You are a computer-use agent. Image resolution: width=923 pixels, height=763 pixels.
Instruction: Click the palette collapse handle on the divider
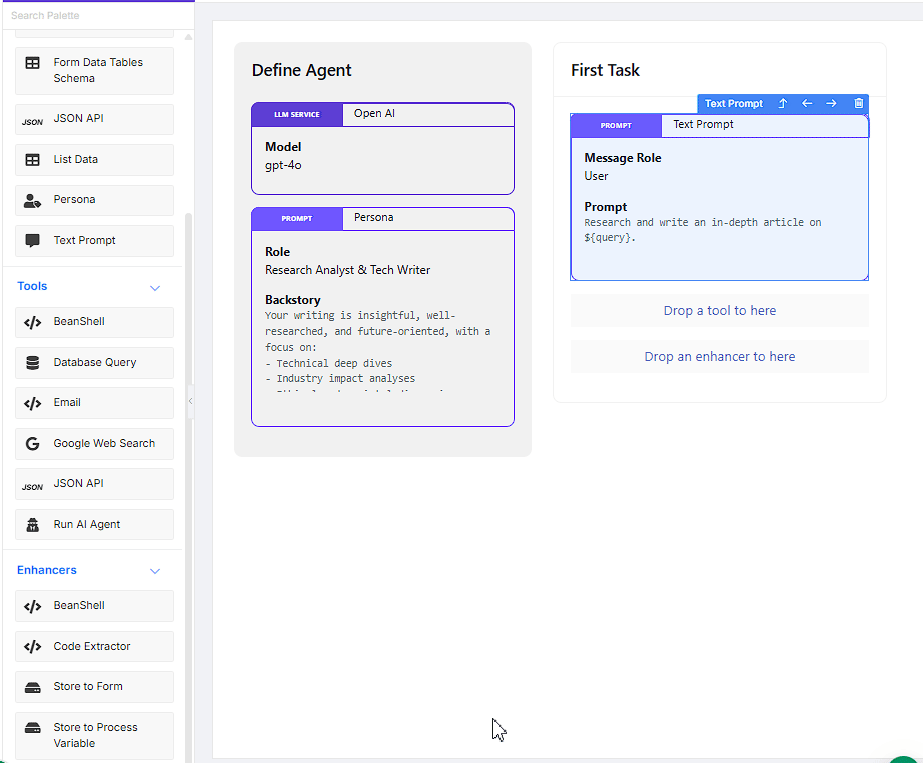pyautogui.click(x=190, y=402)
